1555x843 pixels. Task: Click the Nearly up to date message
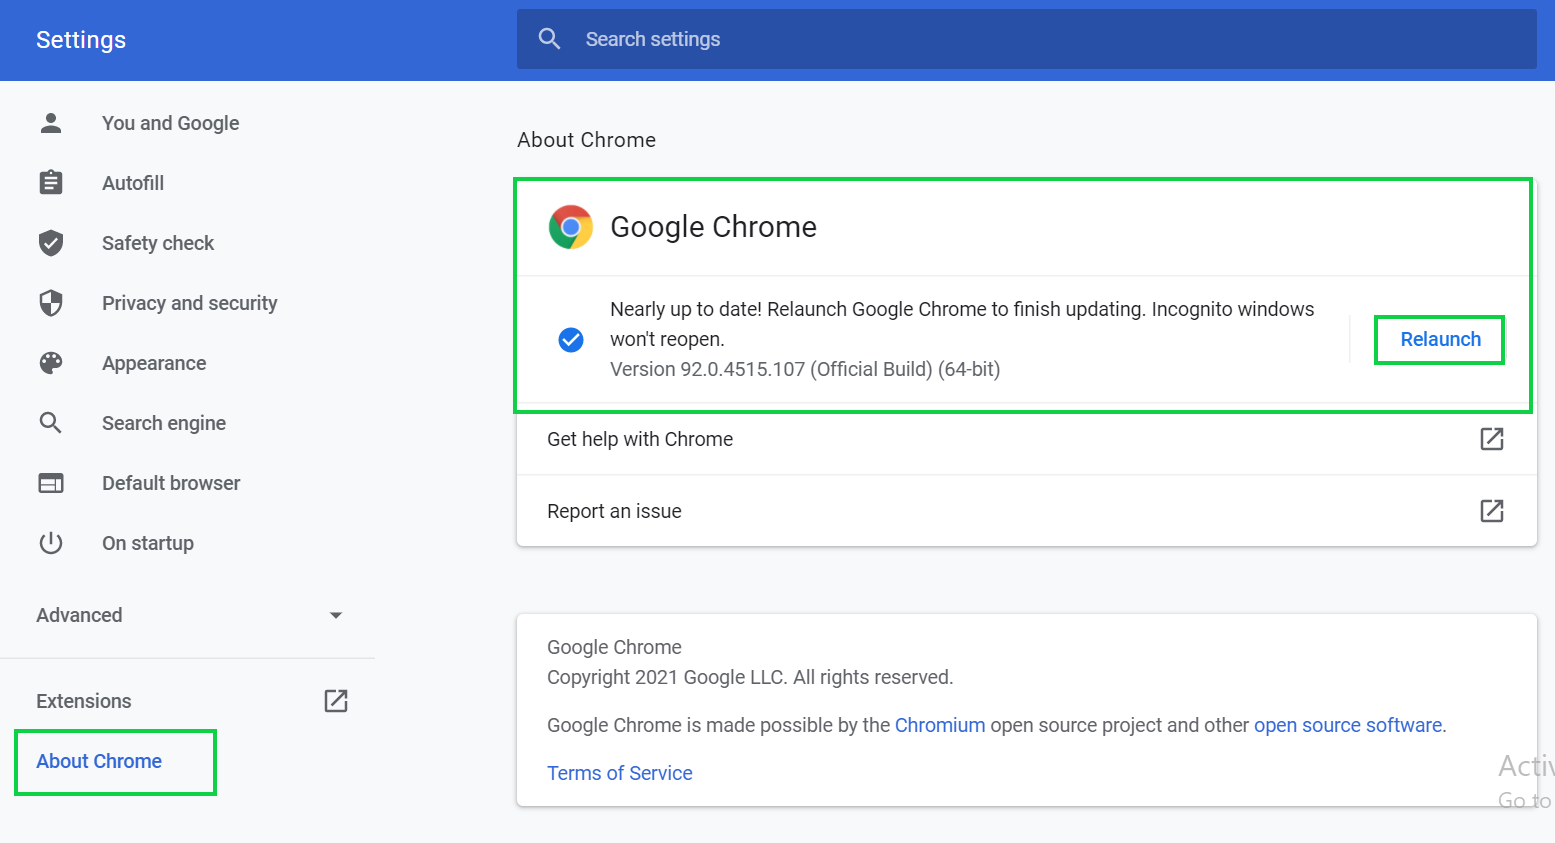click(962, 324)
